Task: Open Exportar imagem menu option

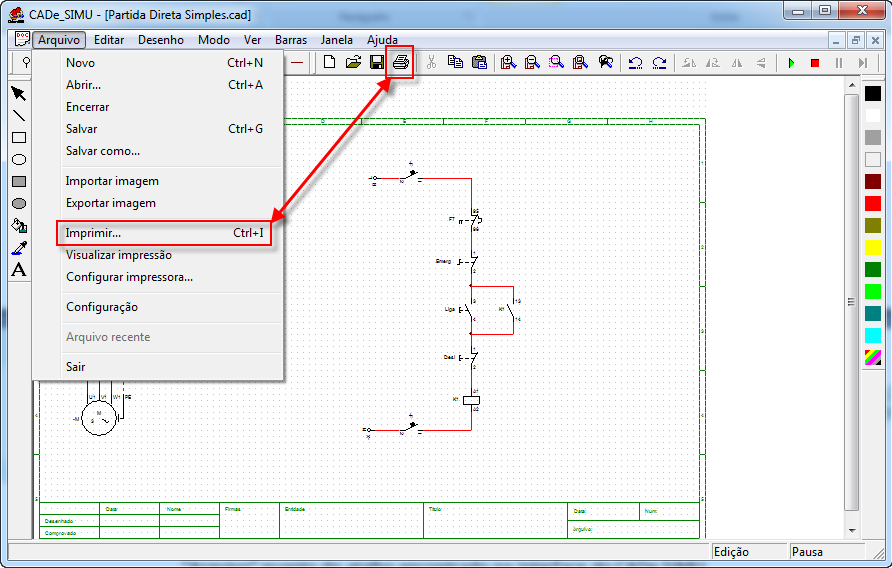Action: point(111,203)
